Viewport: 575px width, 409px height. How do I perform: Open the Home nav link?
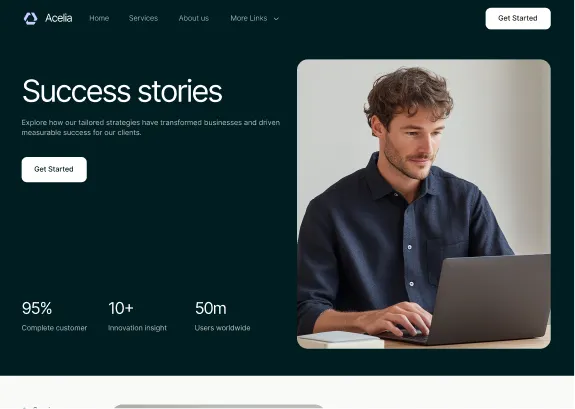coord(99,18)
